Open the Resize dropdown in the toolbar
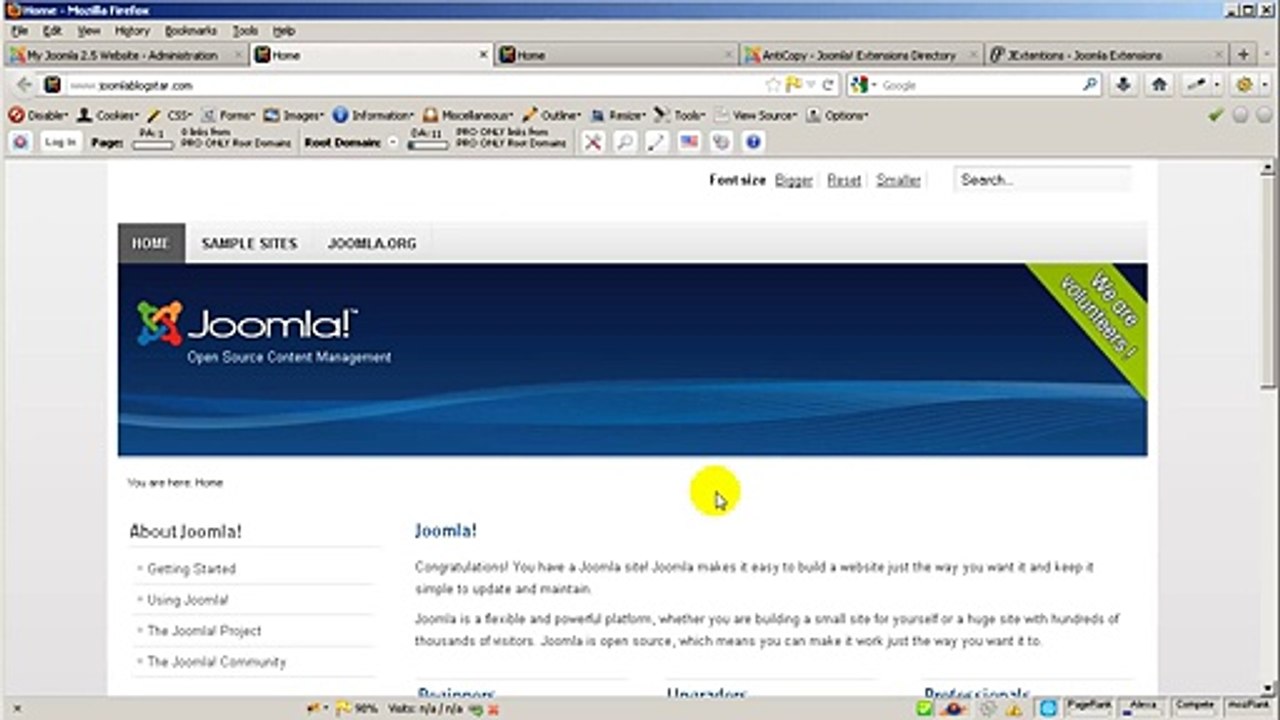The width and height of the screenshot is (1280, 720). (619, 115)
